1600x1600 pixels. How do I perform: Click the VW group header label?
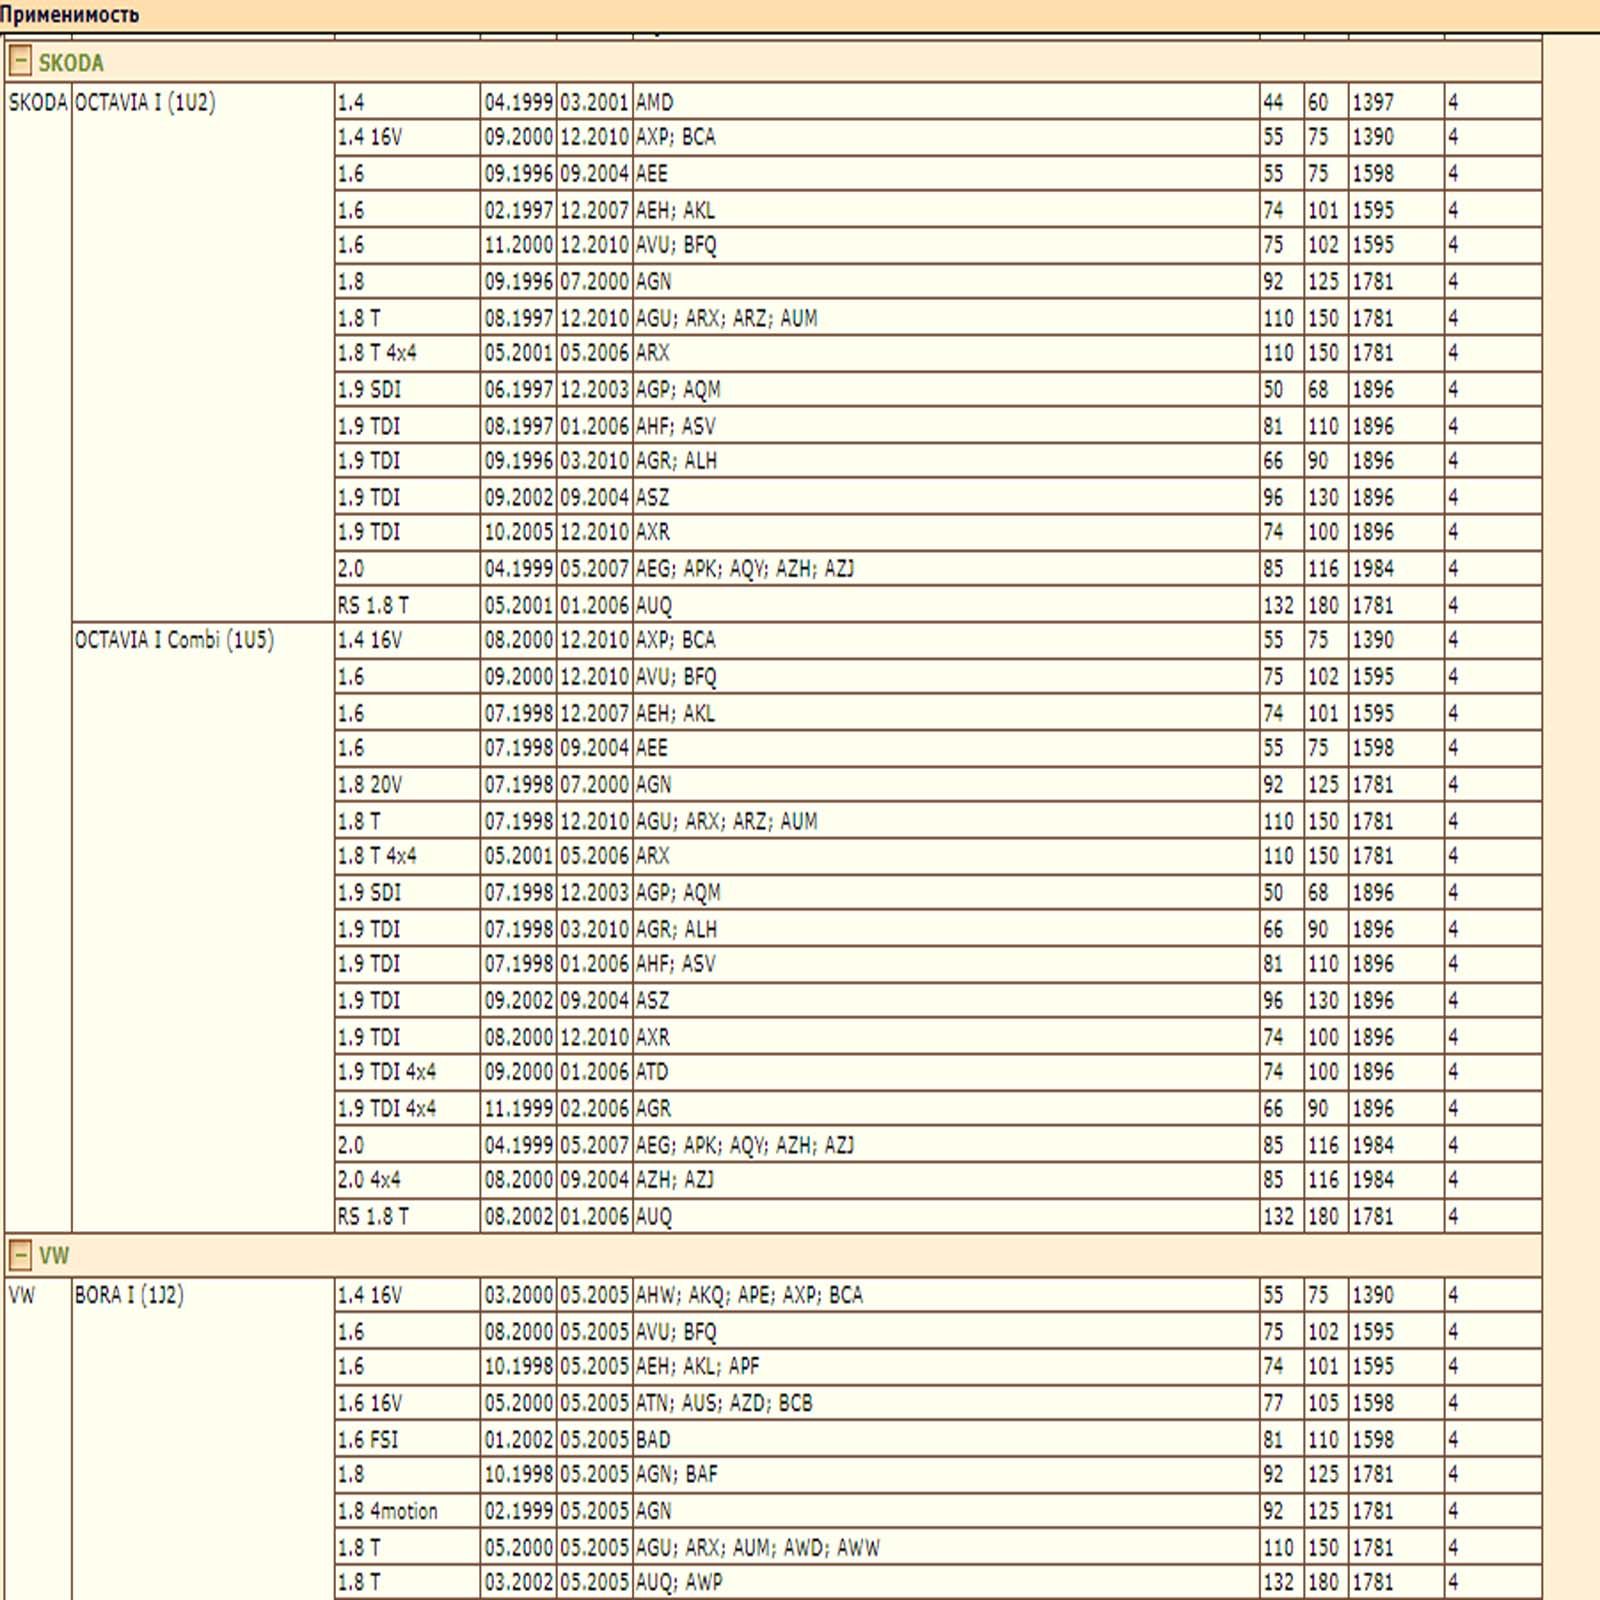coord(54,1256)
